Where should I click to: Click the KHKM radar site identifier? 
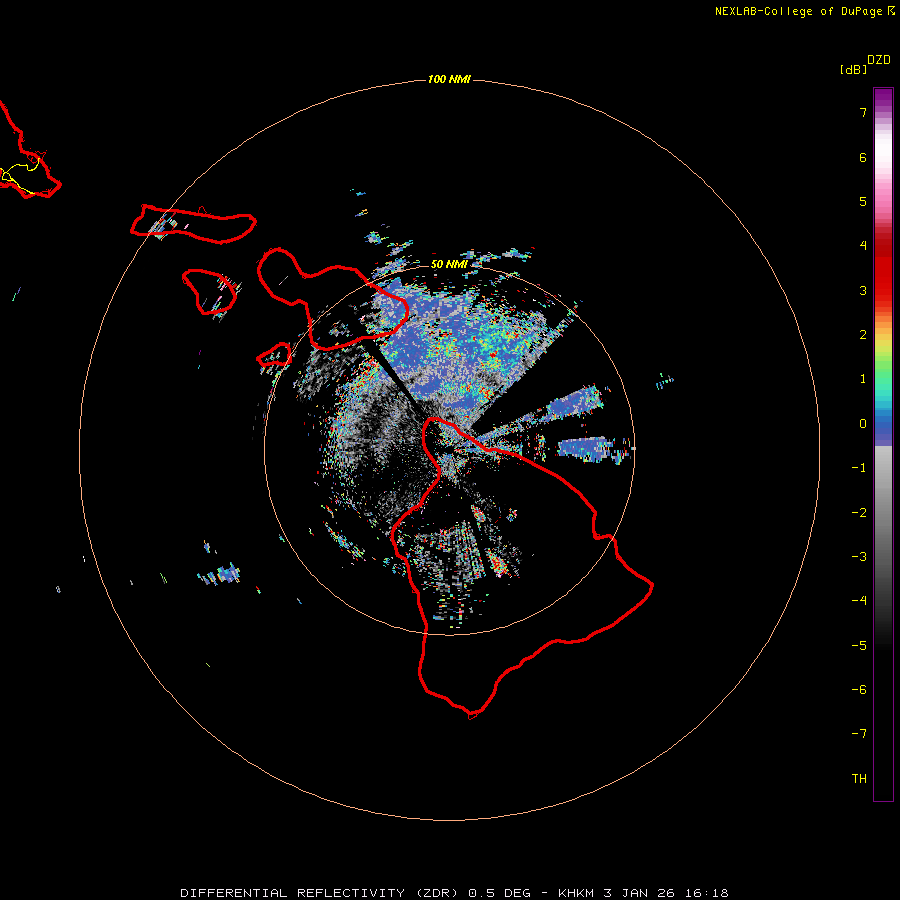576,893
